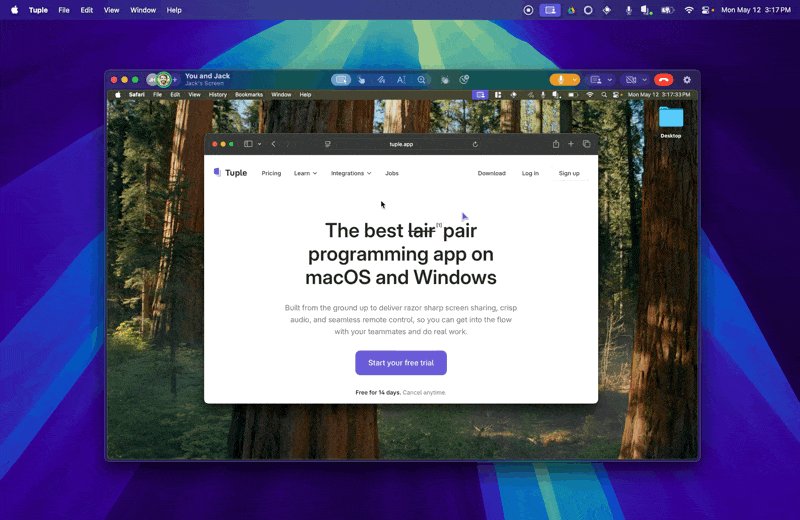Click the 'Free for 14 days.' text
Image resolution: width=800 pixels, height=520 pixels.
378,392
